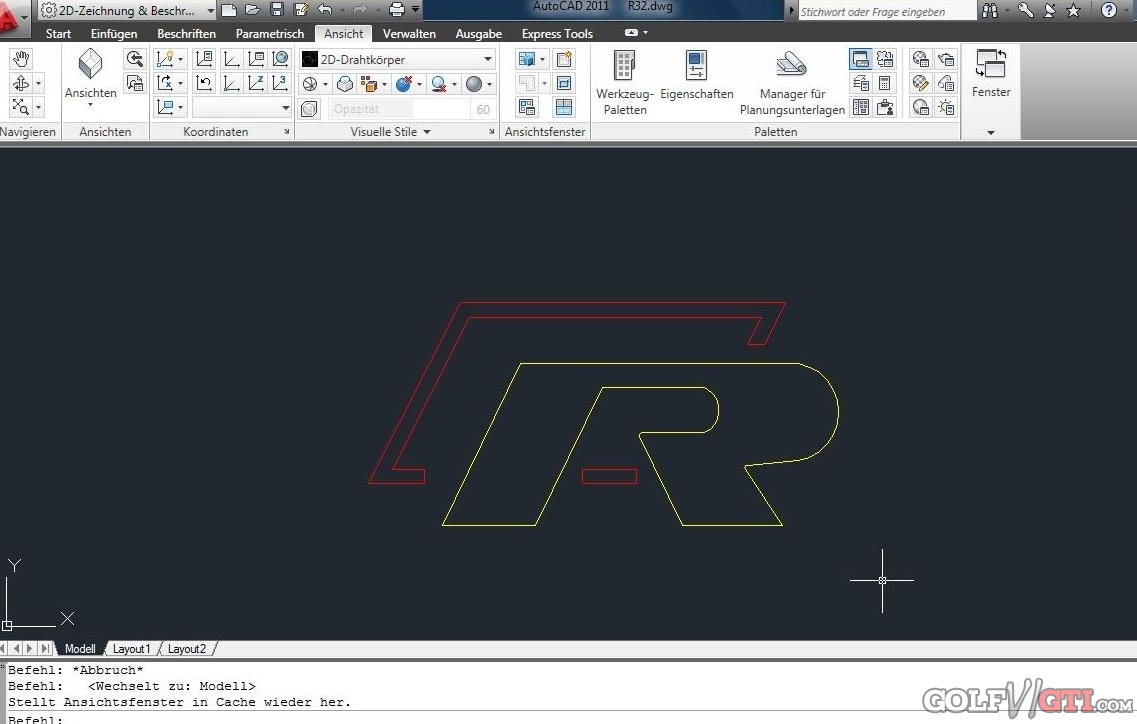Select the Pan hand tool
This screenshot has height=724, width=1137.
tap(21, 59)
